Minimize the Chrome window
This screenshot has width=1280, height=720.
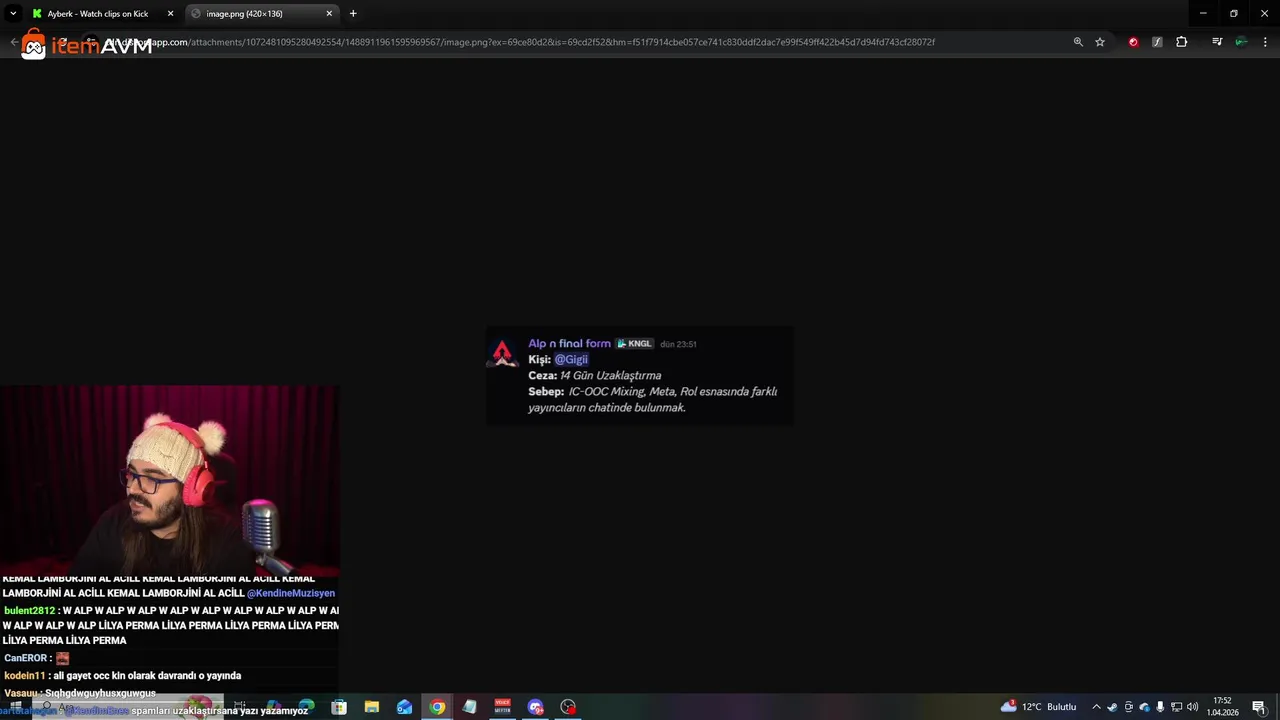(x=1203, y=14)
